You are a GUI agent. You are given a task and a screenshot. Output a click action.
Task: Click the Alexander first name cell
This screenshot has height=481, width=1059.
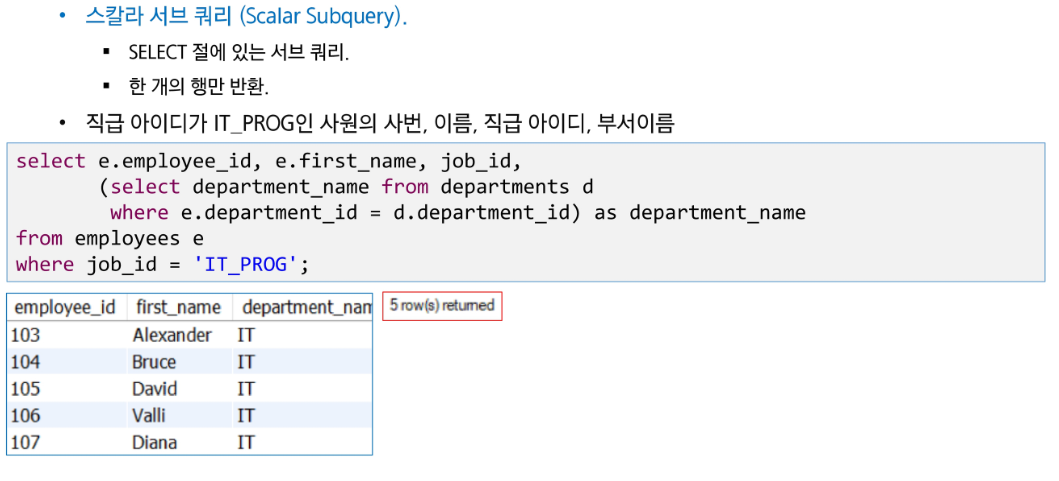pyautogui.click(x=181, y=334)
